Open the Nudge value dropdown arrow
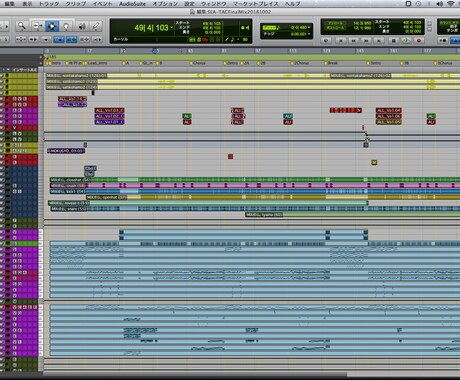This screenshot has width=460, height=380. [309, 34]
